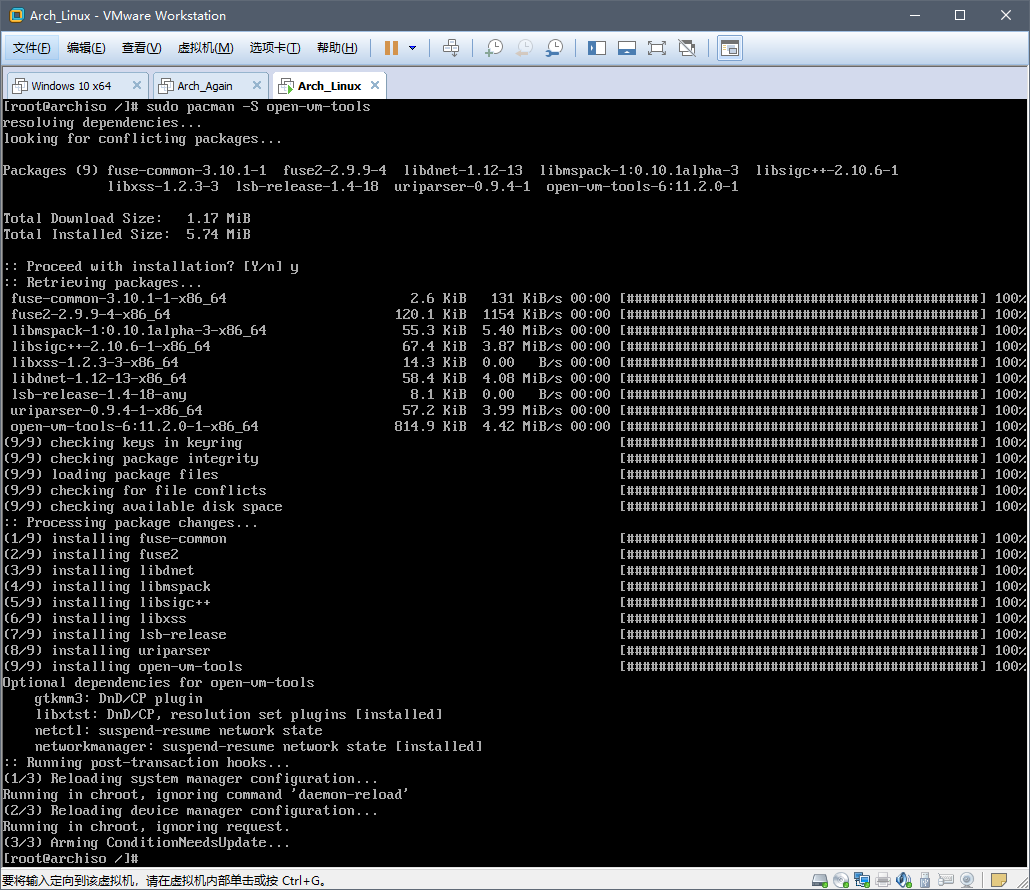Open the power options dropdown arrow
Screen dimensions: 1030x890
pyautogui.click(x=413, y=48)
